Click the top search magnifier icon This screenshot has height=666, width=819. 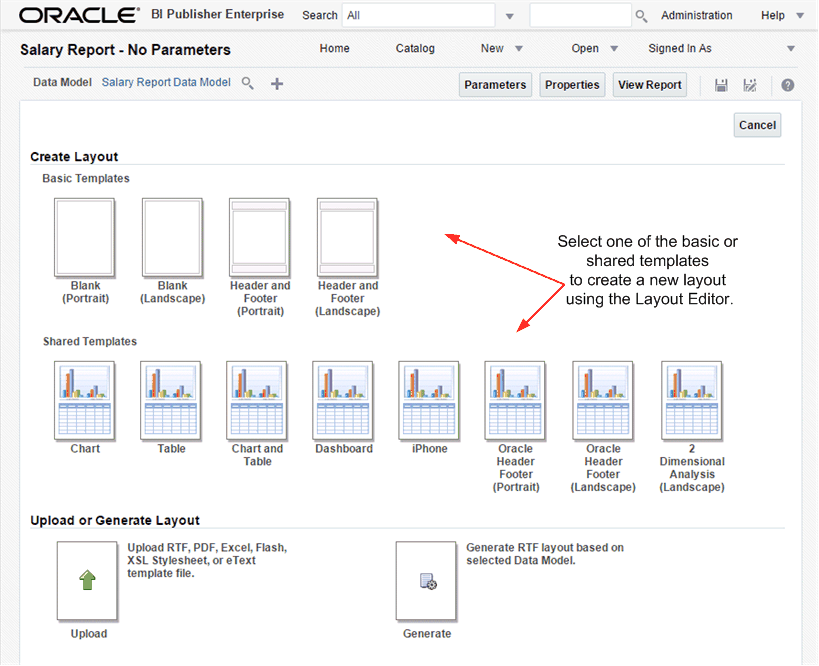[x=641, y=16]
